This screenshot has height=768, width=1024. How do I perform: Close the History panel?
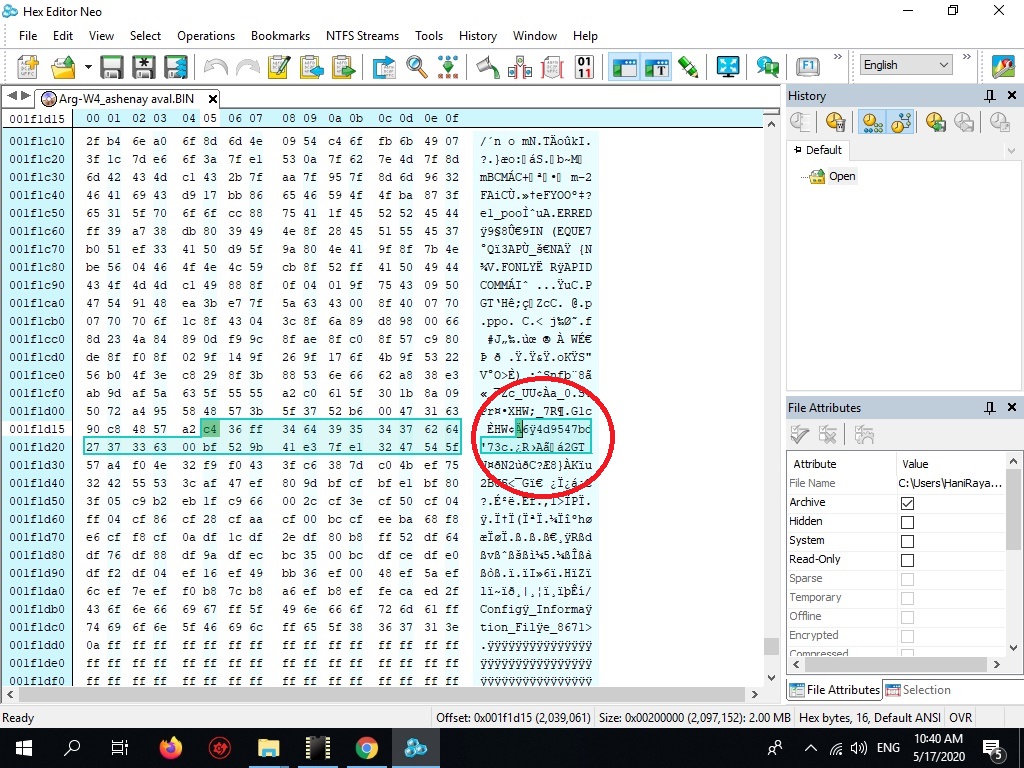(1012, 95)
